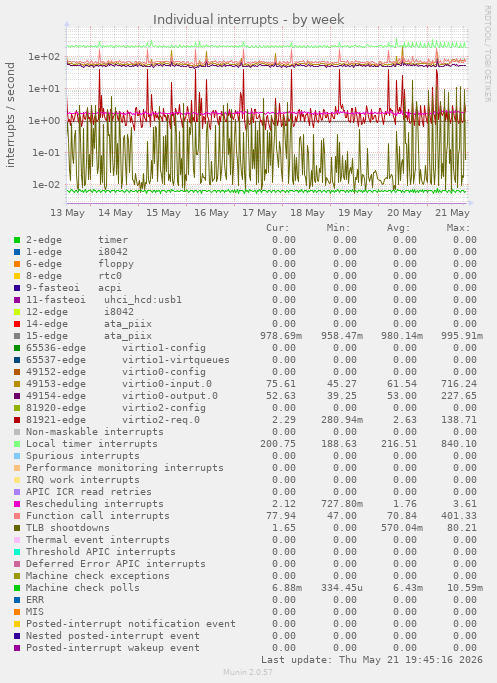
Task: Click the Munin 2.0.57 version text
Action: 248,672
